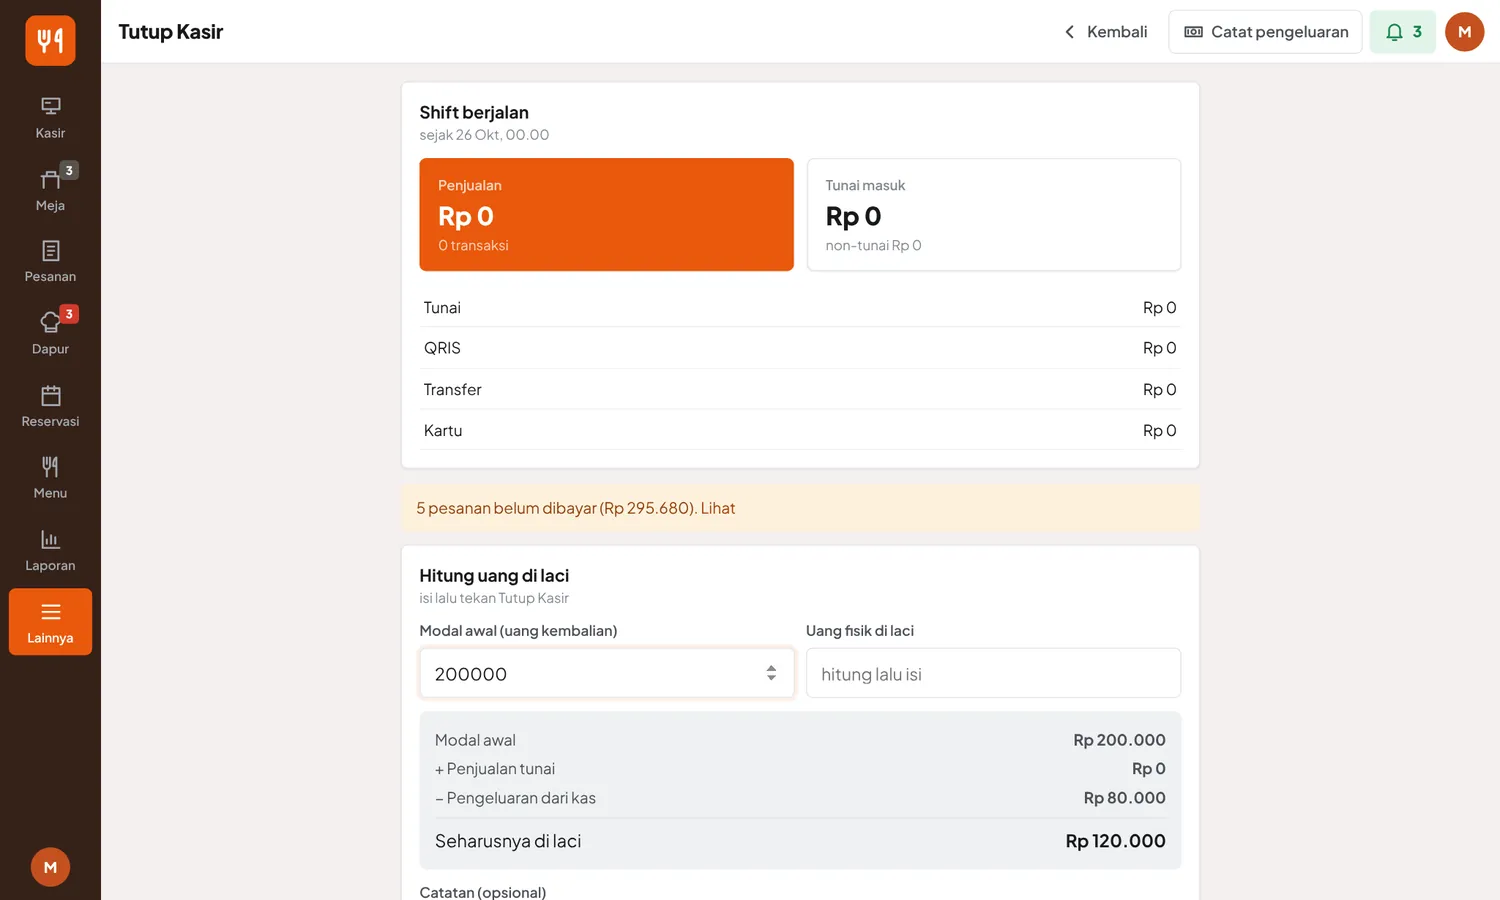Go to Meja tables view
The height and width of the screenshot is (900, 1500).
click(50, 189)
